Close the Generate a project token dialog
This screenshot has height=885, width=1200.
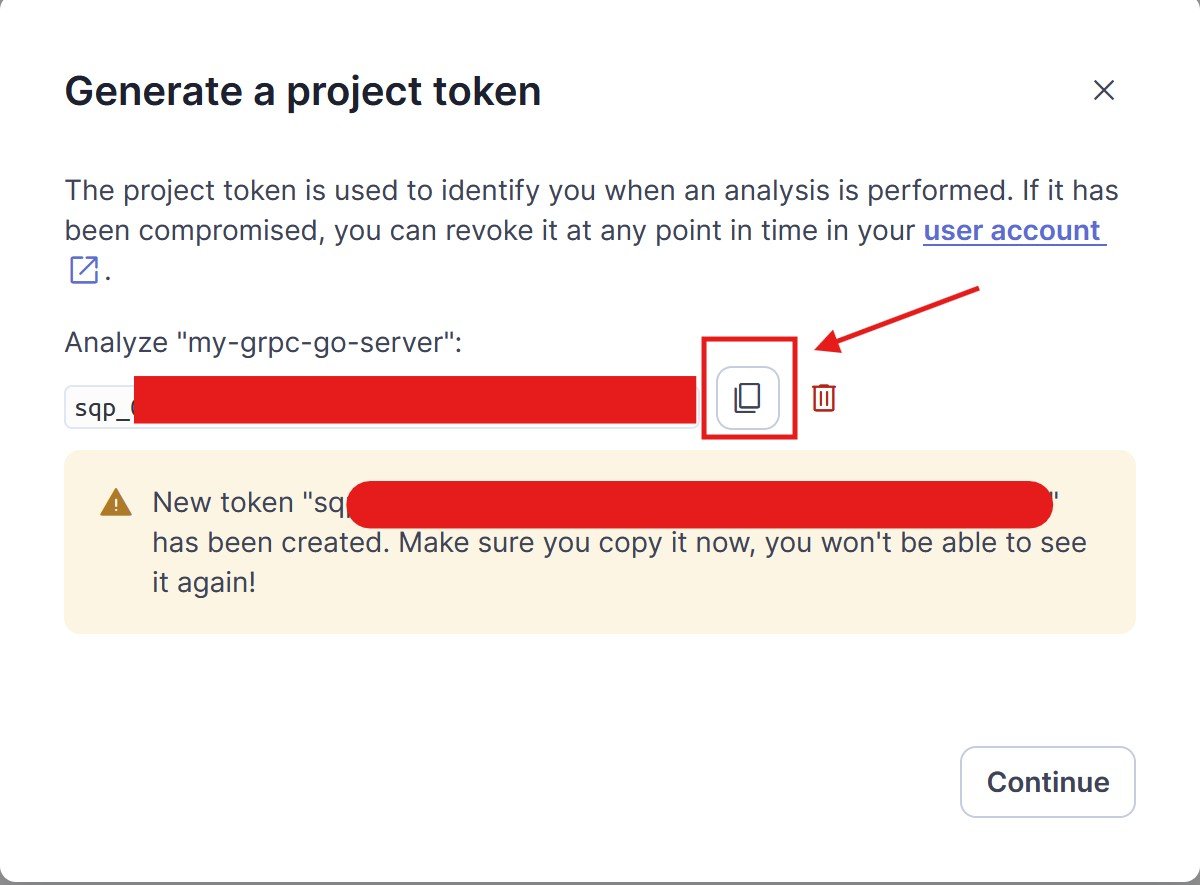pos(1103,90)
